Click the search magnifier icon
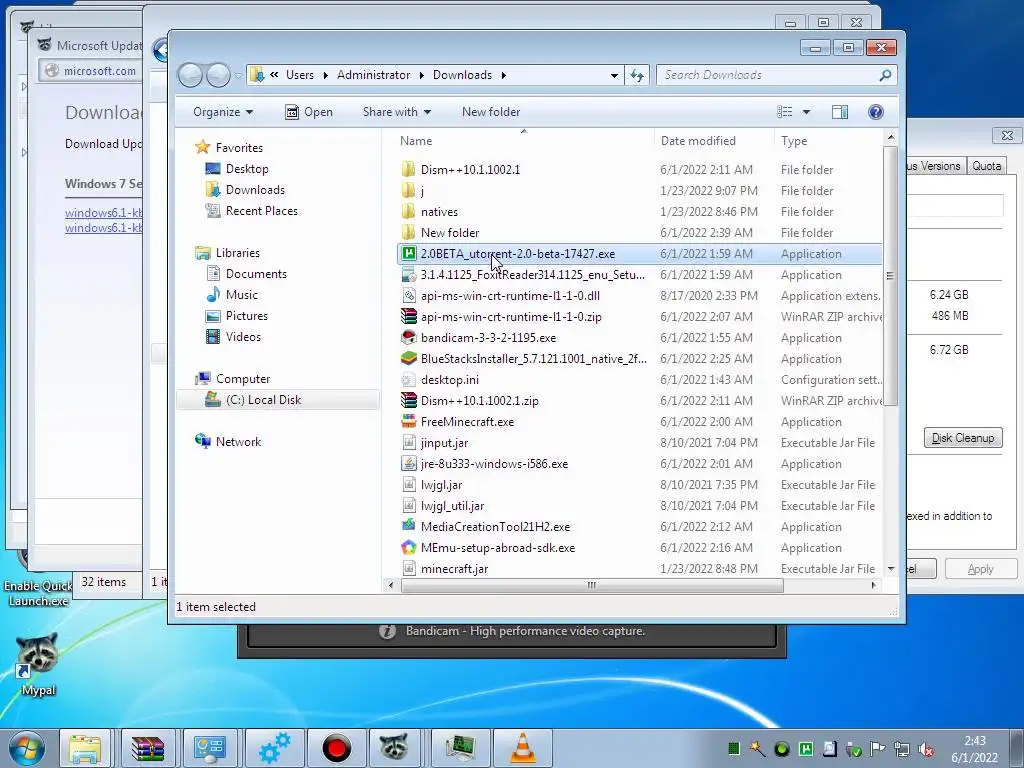1024x768 pixels. [885, 75]
